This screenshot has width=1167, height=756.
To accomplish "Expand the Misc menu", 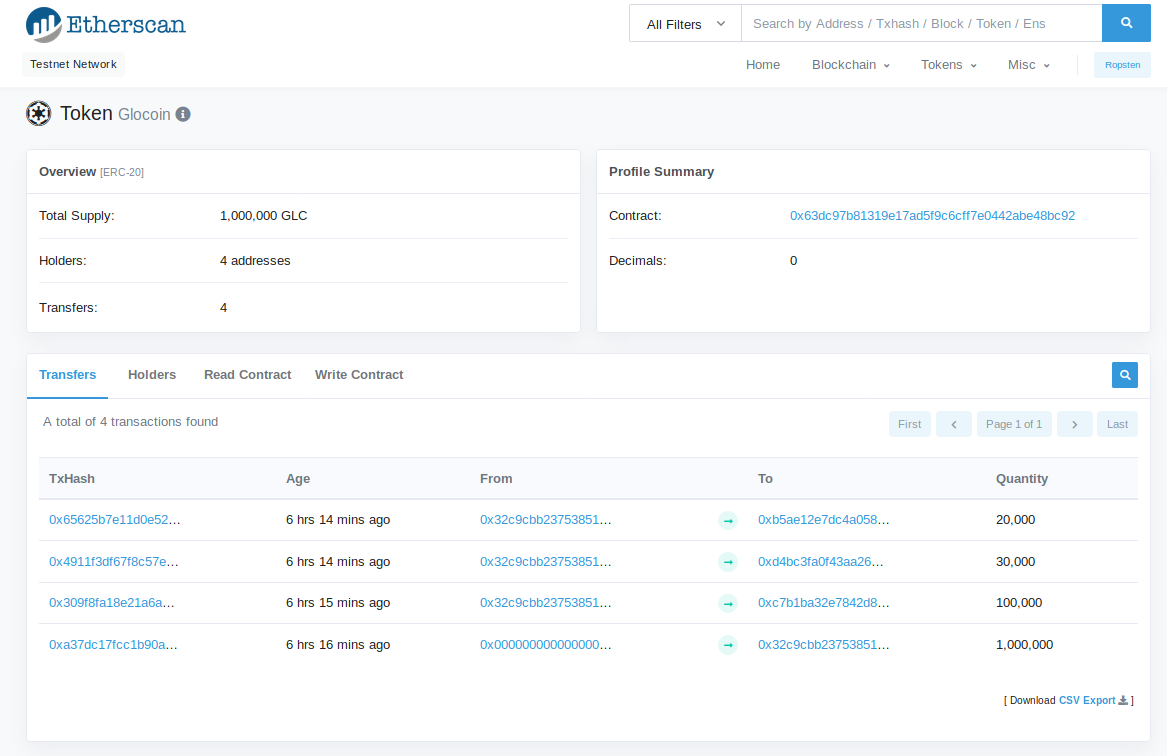I will tap(1029, 65).
